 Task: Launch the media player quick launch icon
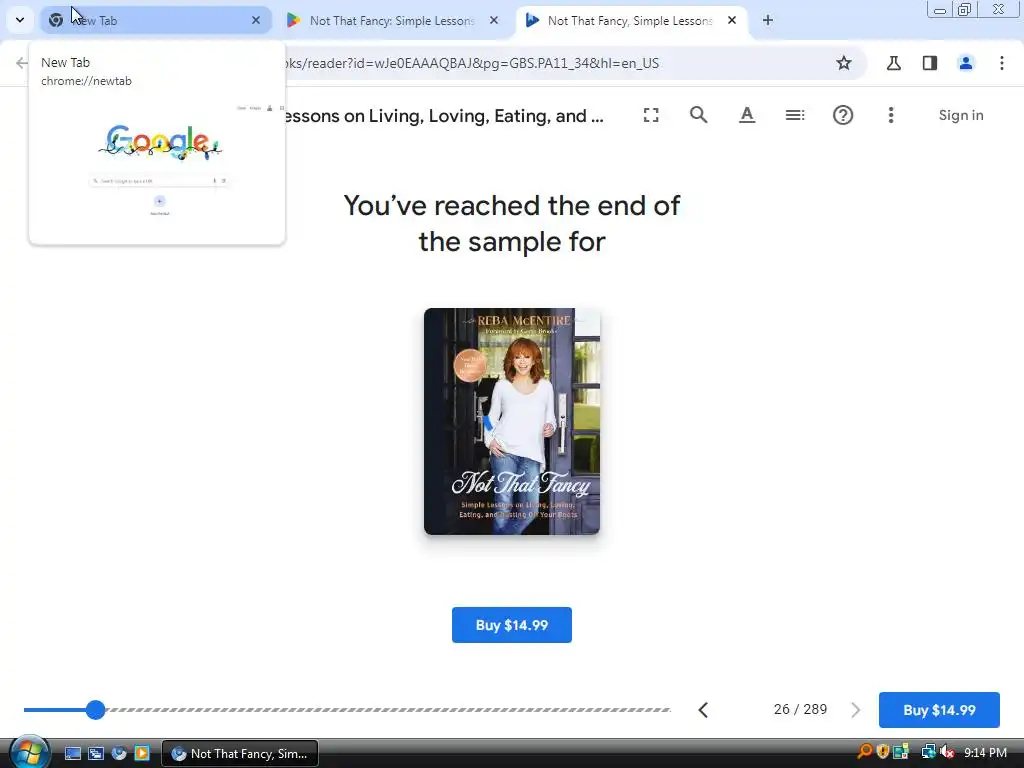pos(142,754)
